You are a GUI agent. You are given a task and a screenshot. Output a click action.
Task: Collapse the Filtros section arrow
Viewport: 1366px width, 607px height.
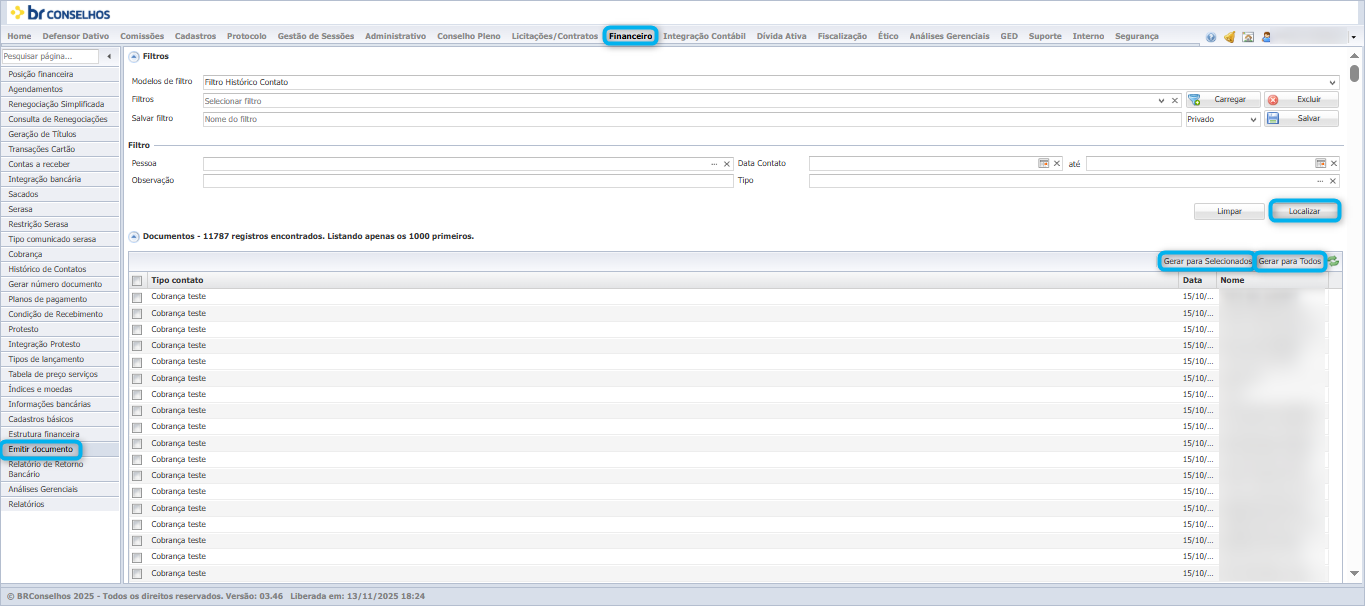pyautogui.click(x=134, y=57)
